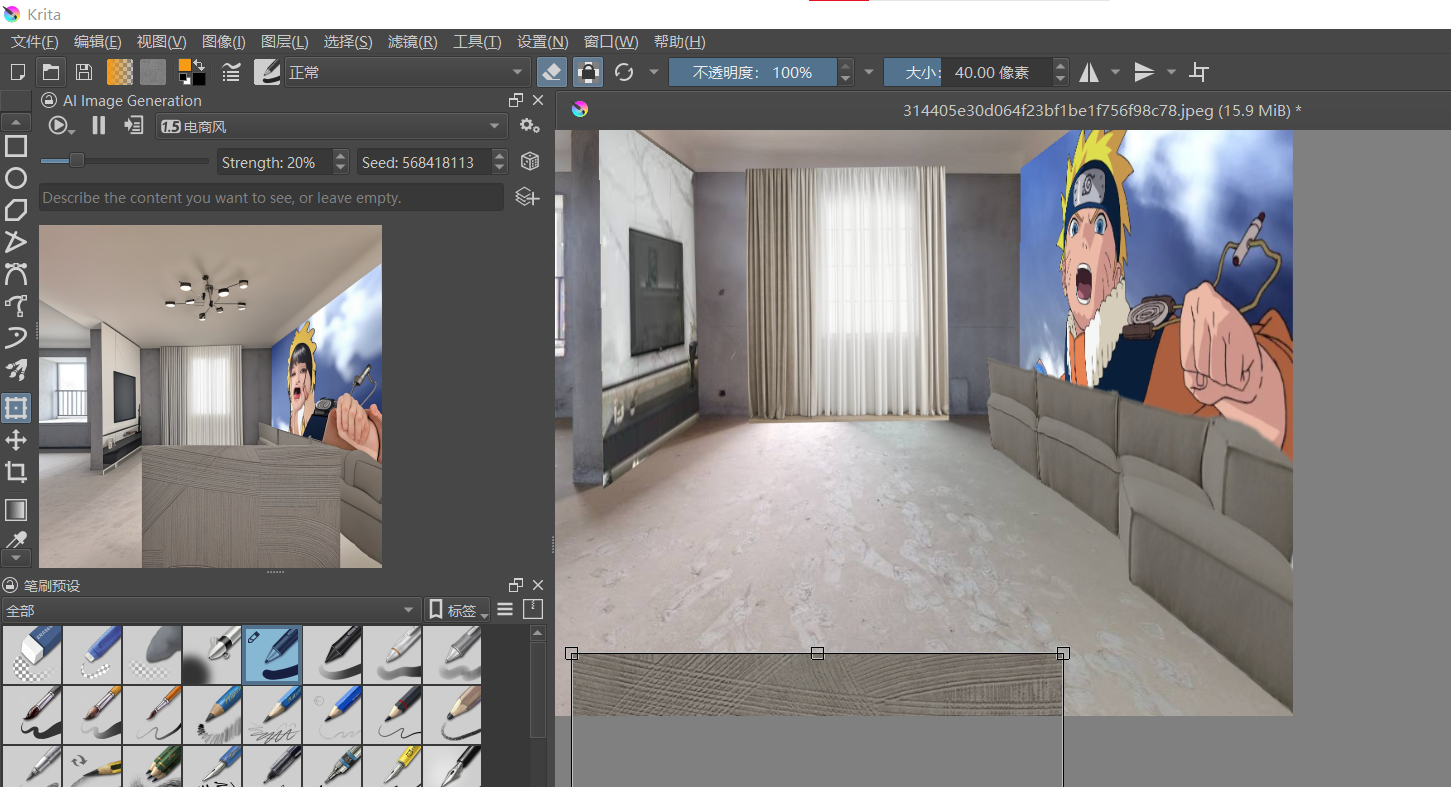This screenshot has height=787, width=1451.
Task: Float the AI Image Generation docker
Action: point(516,100)
